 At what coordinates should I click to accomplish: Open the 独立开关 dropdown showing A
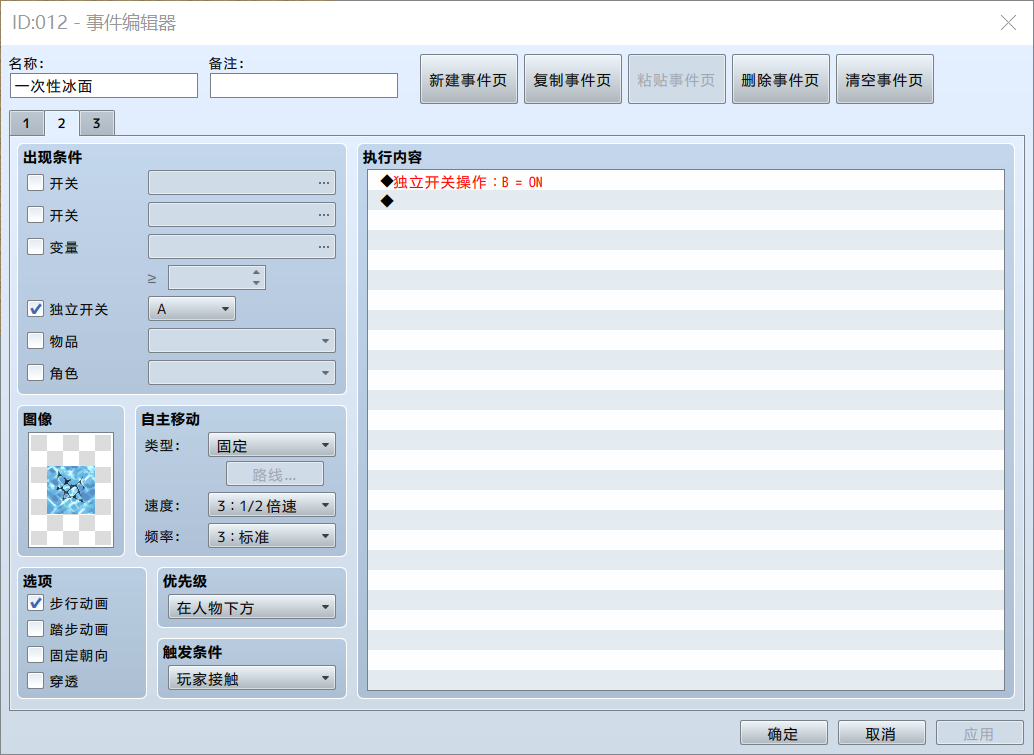[192, 309]
